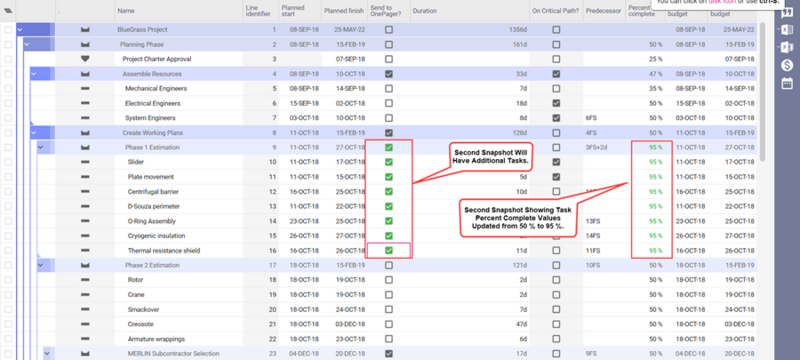The width and height of the screenshot is (800, 360).
Task: Collapse the Planning Phase chevron
Action: [x=27, y=44]
